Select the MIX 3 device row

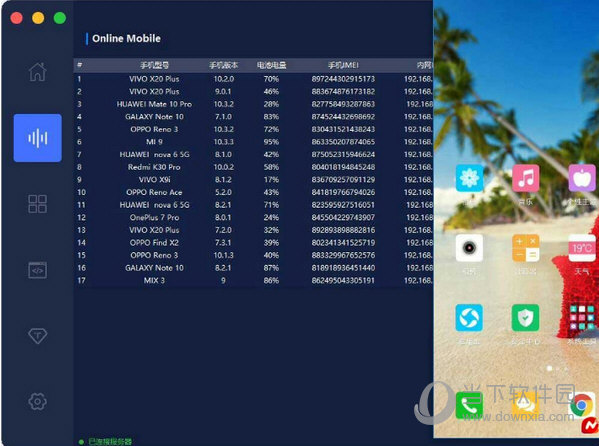(x=253, y=281)
